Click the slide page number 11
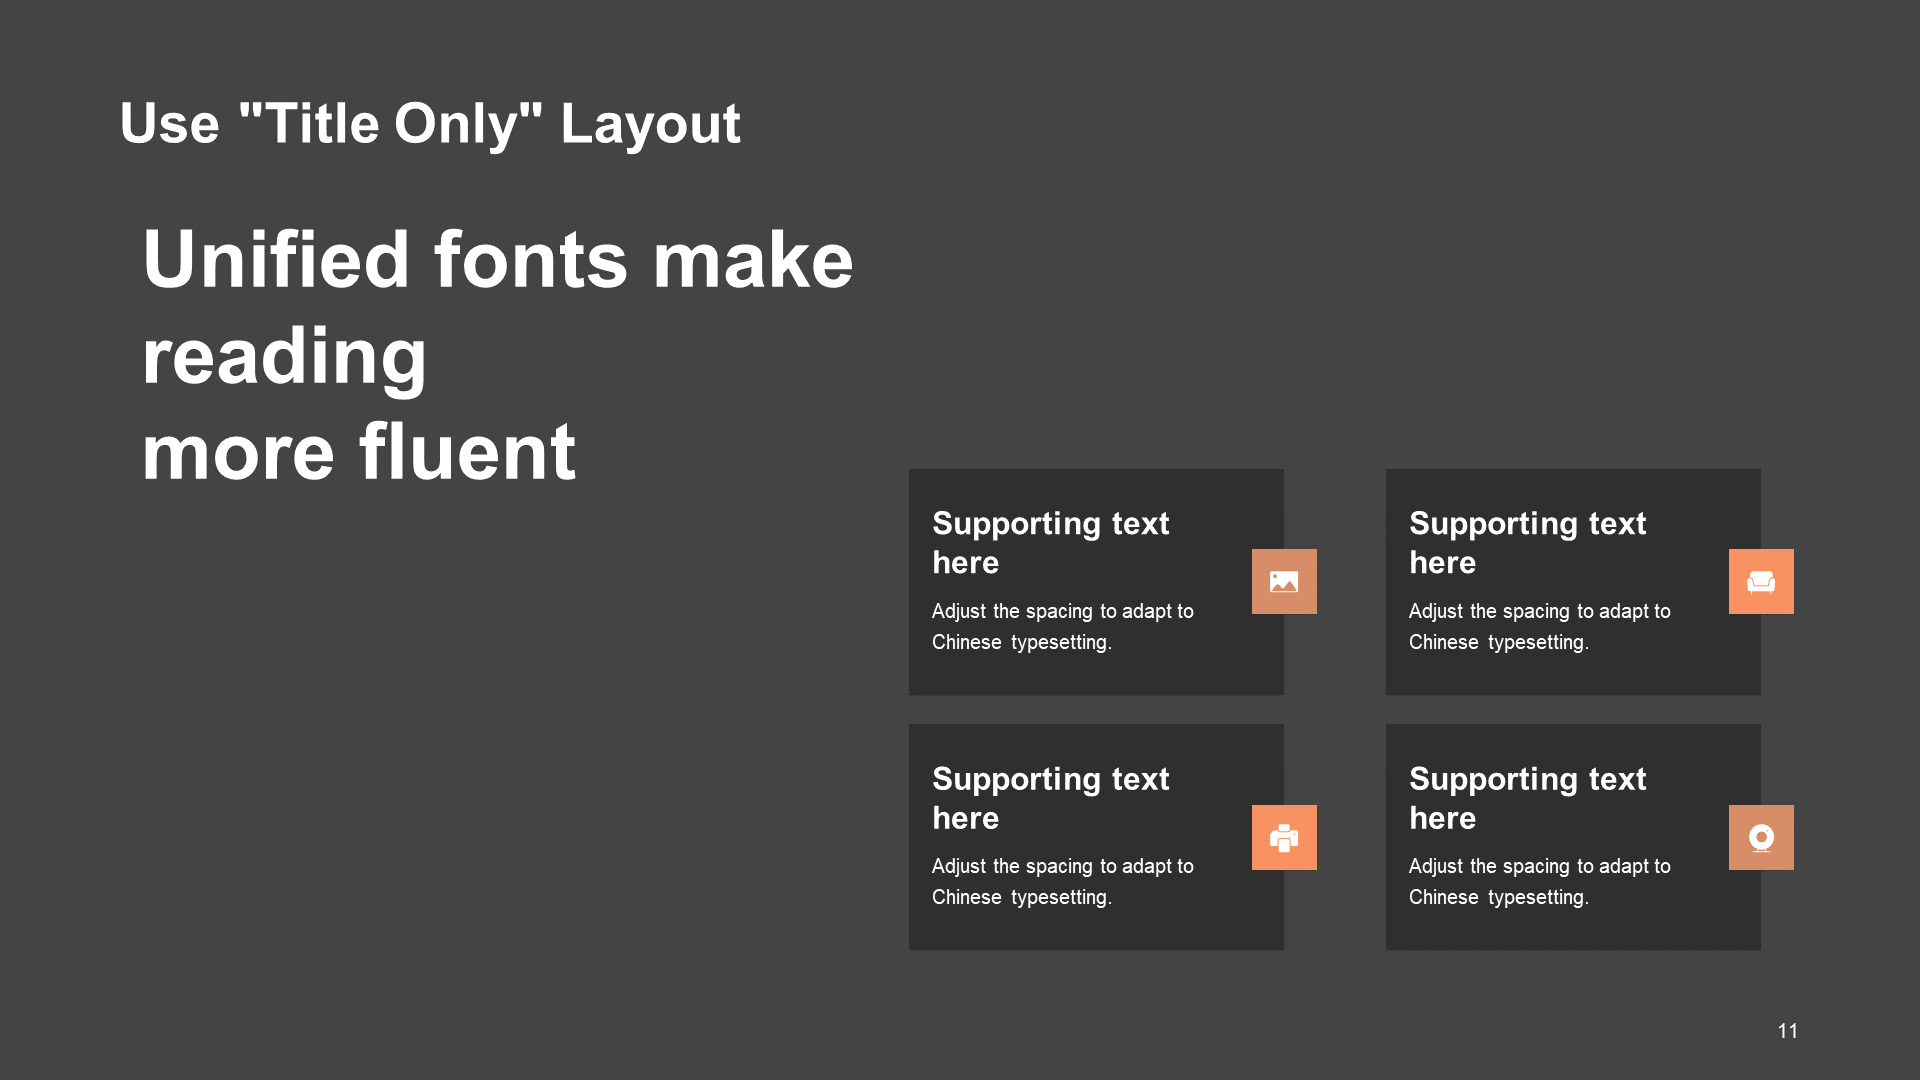 click(1788, 1031)
